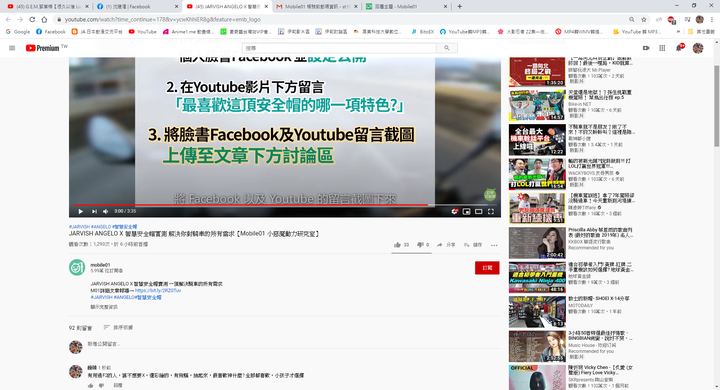Click the #JARVISH hashtag above the title
The width and height of the screenshot is (720, 390).
pyautogui.click(x=79, y=227)
